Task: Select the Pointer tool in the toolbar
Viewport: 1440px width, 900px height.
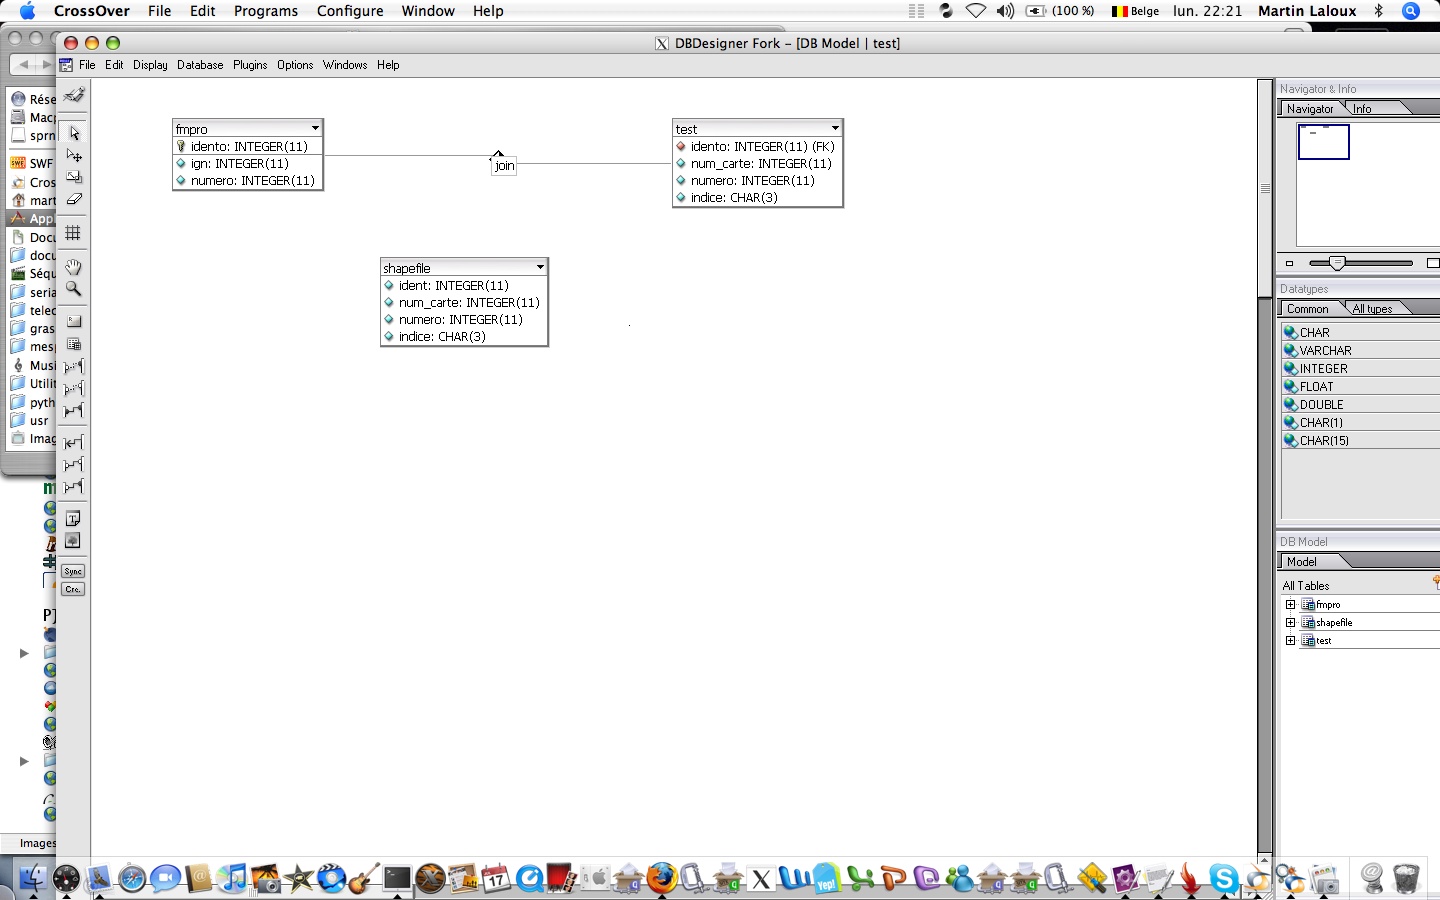Action: (x=73, y=133)
